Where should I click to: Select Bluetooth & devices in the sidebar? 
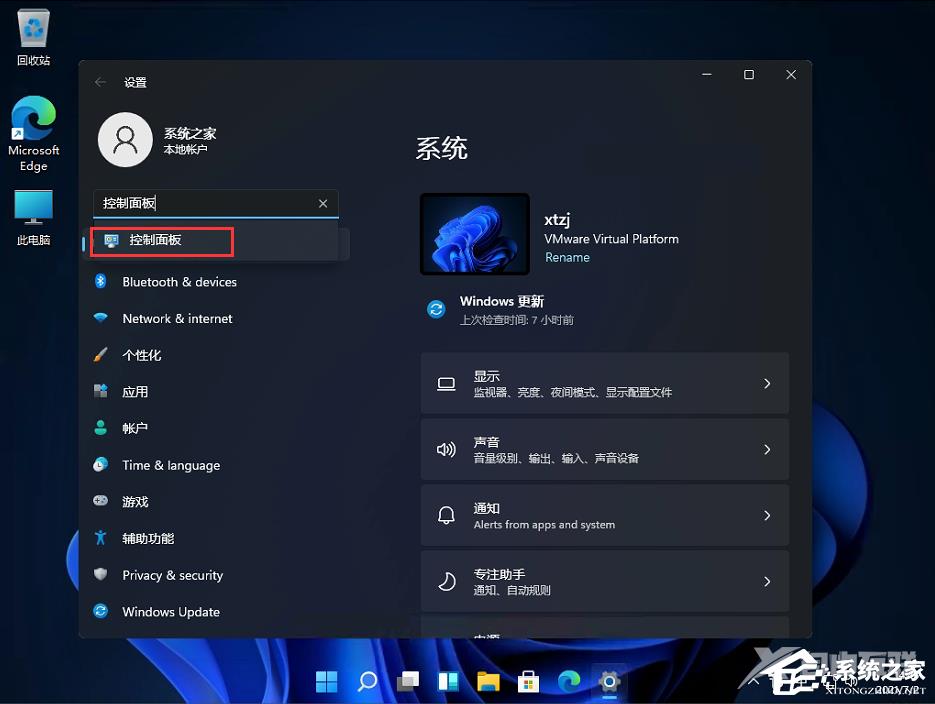[180, 282]
